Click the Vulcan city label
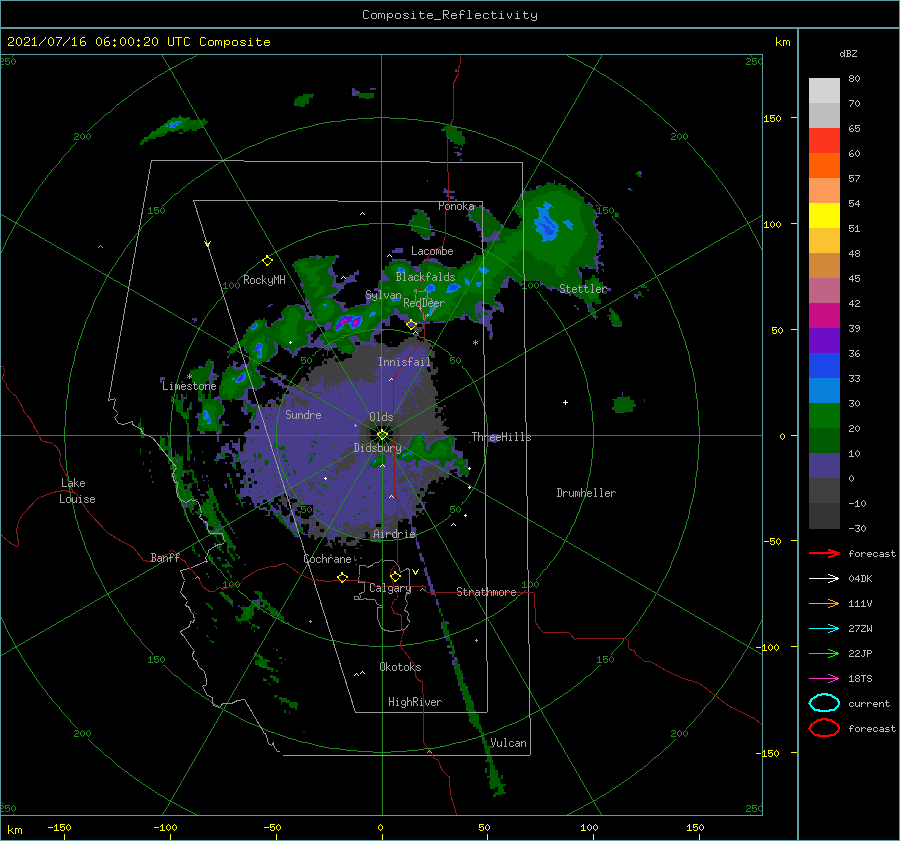This screenshot has width=900, height=841. click(x=508, y=743)
